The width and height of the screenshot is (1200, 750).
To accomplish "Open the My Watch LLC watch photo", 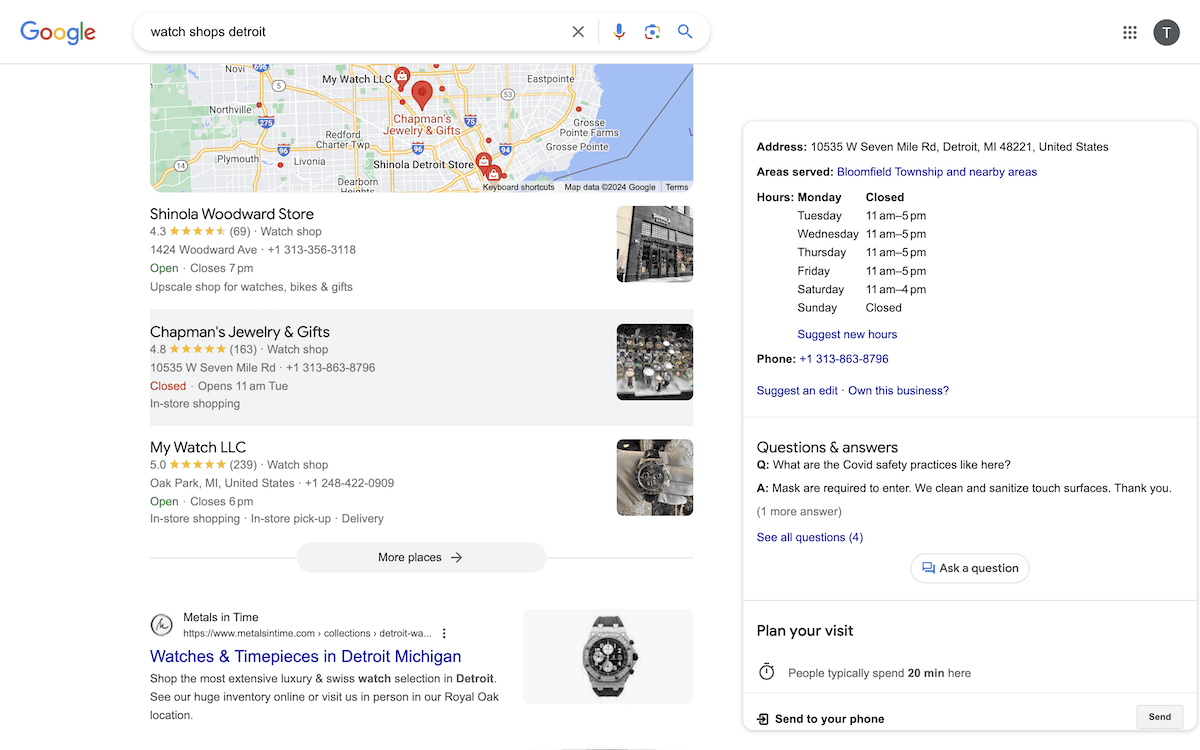I will (x=655, y=477).
